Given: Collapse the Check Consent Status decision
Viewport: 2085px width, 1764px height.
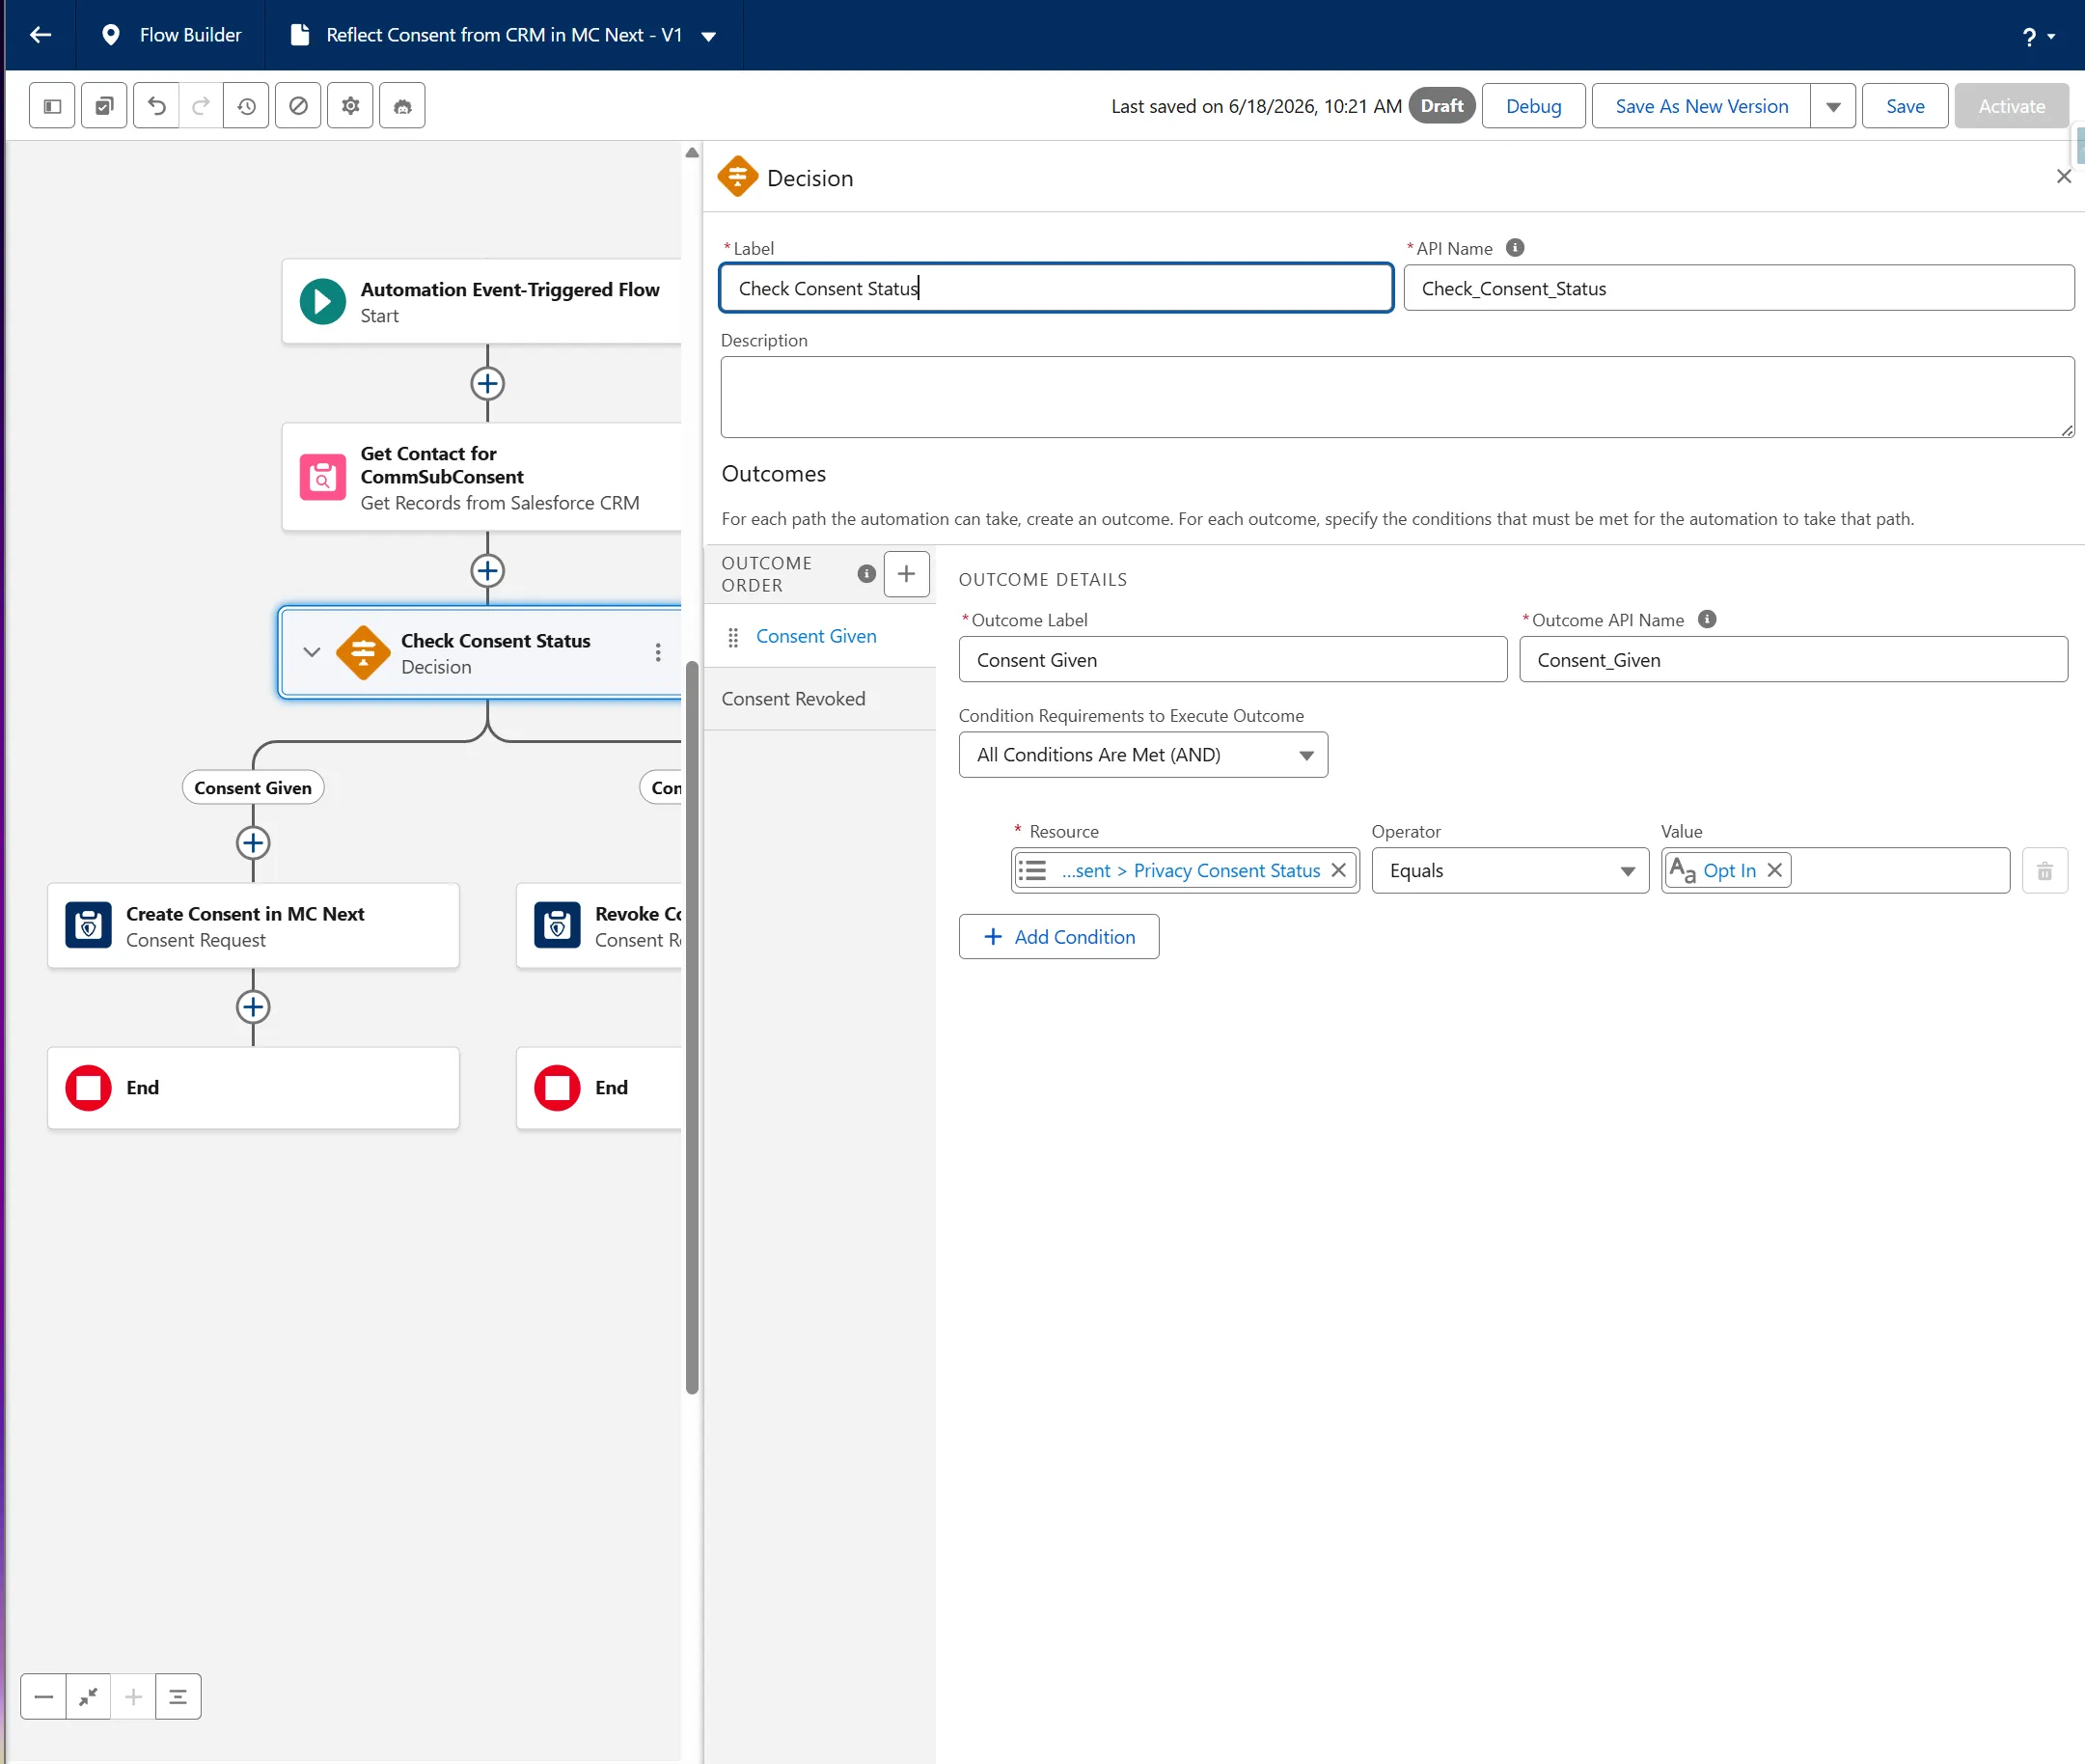Looking at the screenshot, I should click(x=311, y=652).
